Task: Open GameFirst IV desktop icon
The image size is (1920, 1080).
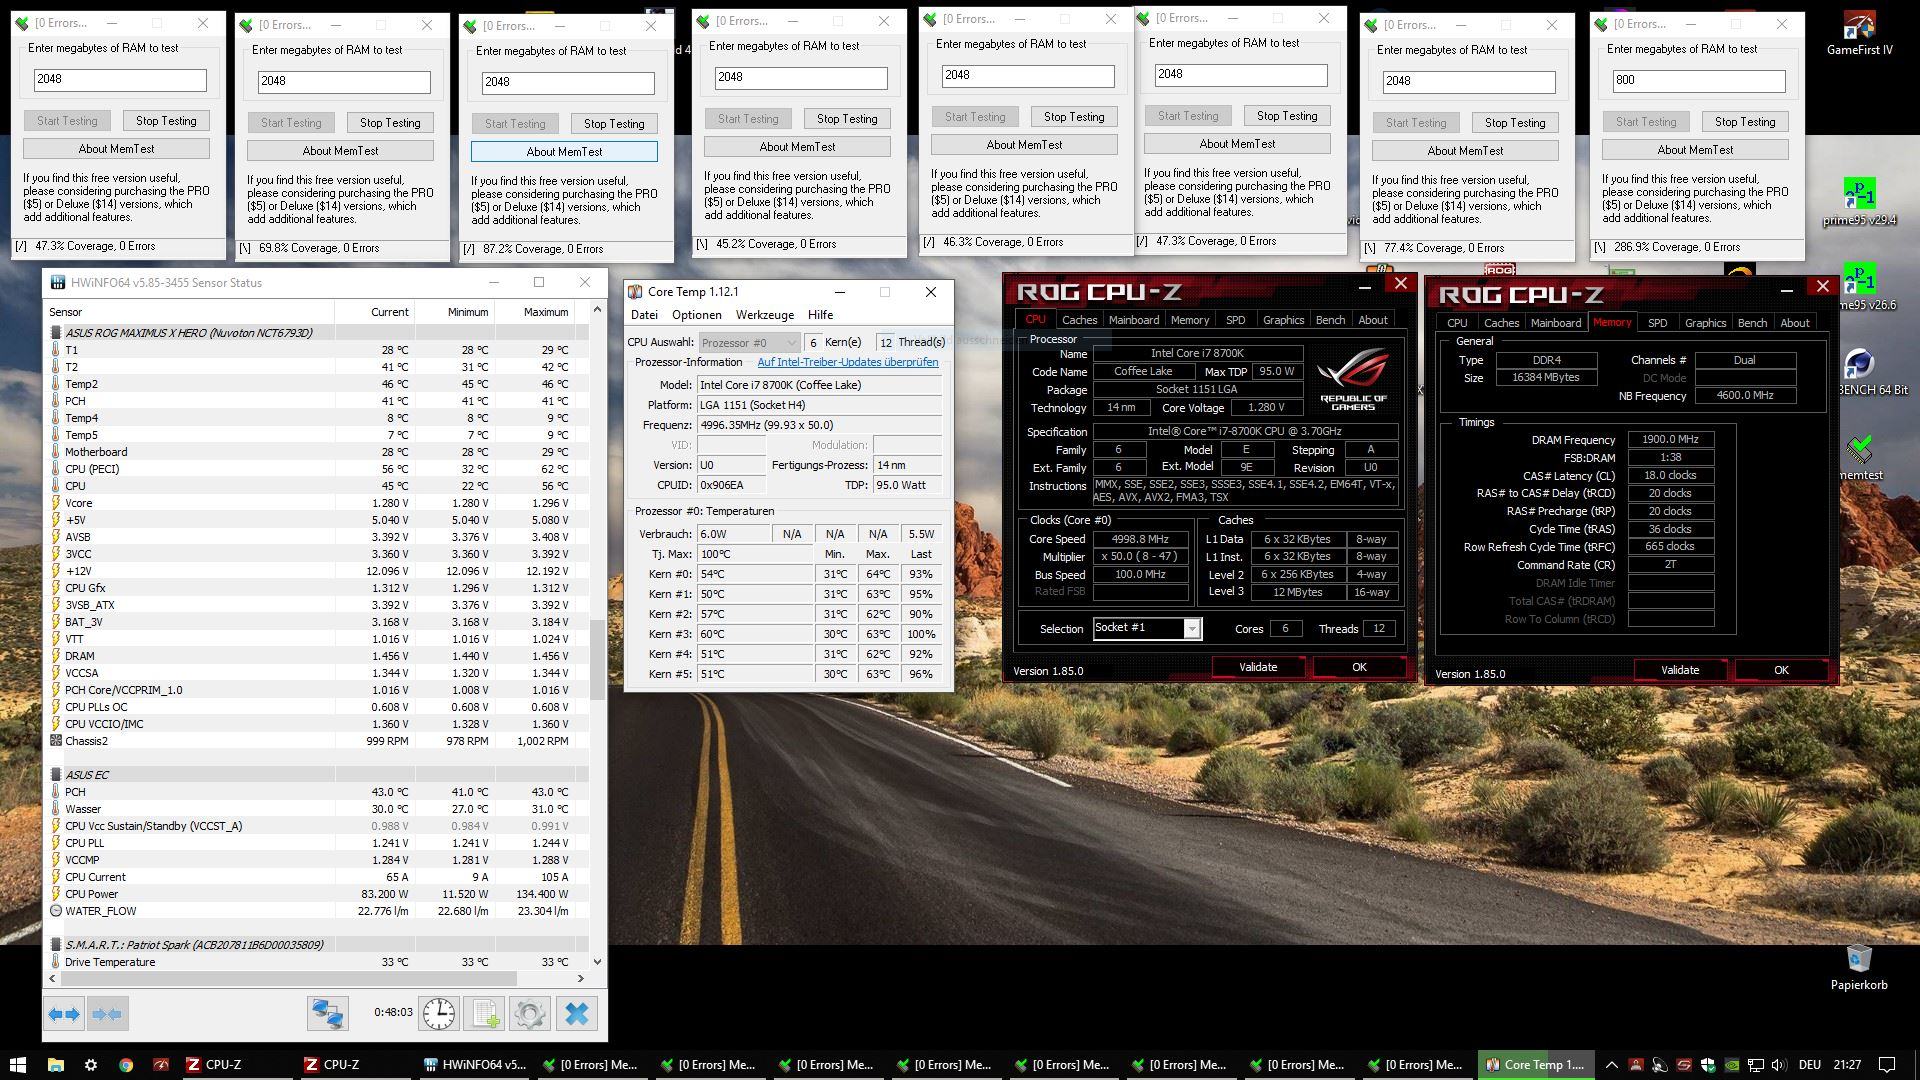Action: coord(1859,32)
